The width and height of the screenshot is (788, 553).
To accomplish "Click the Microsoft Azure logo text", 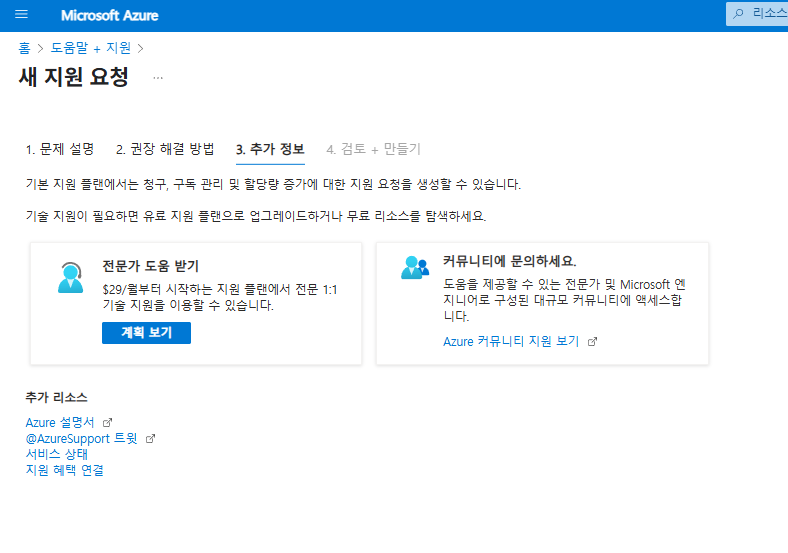I will coord(110,16).
